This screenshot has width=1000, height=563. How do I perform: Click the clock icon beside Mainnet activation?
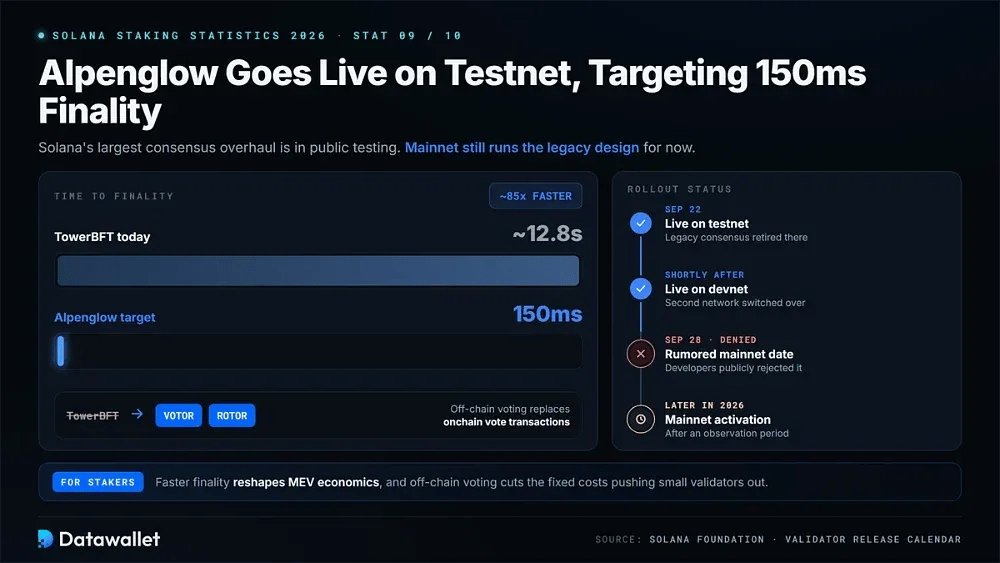click(641, 420)
